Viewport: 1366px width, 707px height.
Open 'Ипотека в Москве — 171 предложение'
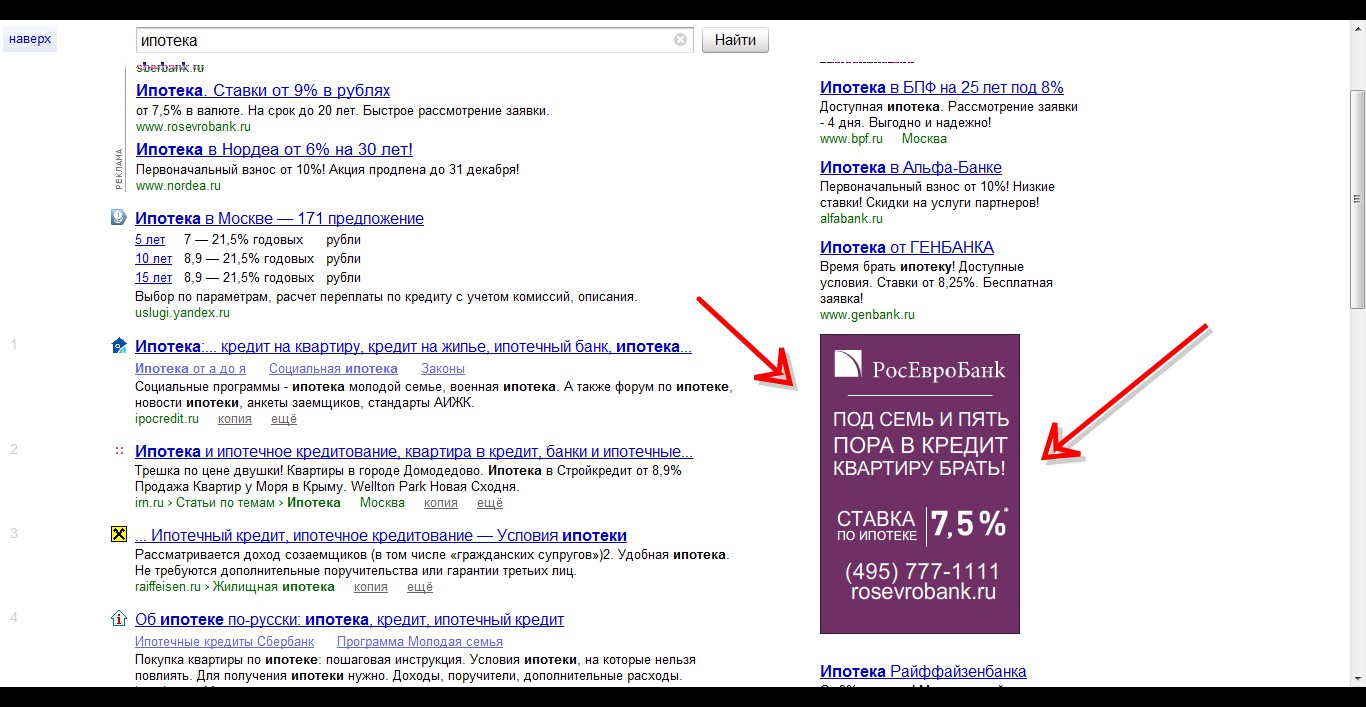[x=279, y=218]
